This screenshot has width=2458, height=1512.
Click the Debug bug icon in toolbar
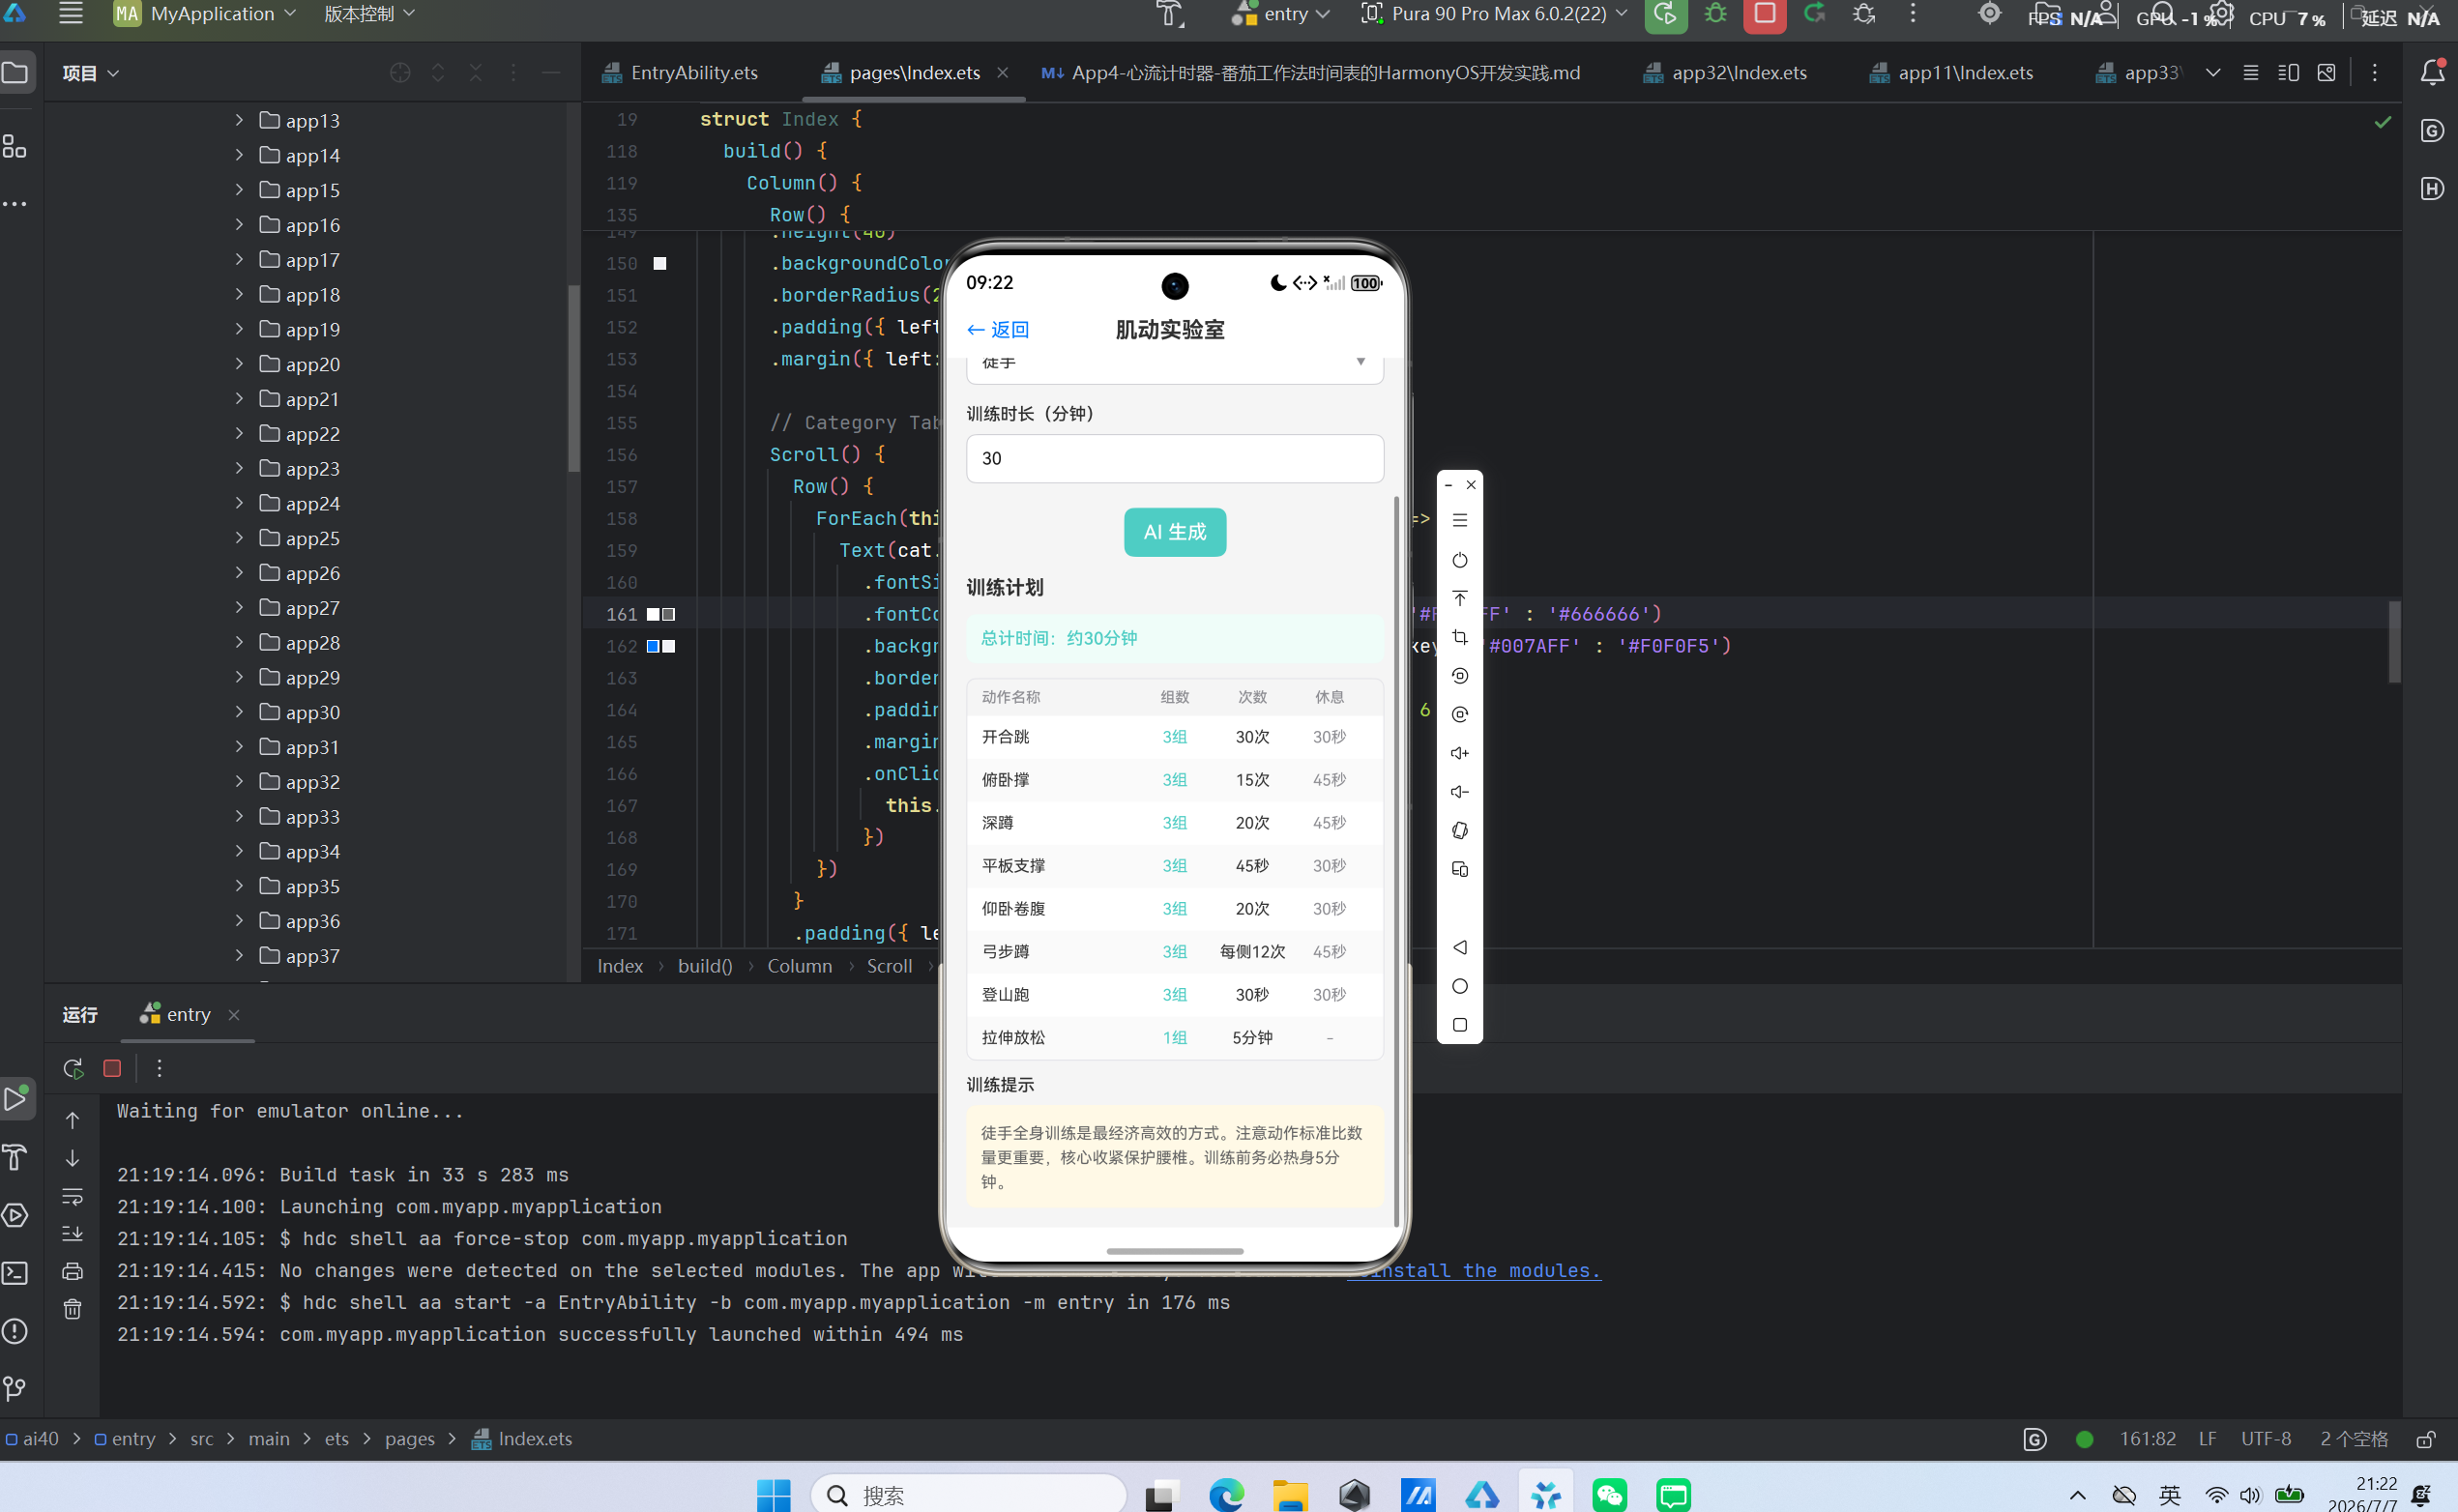pos(1715,14)
